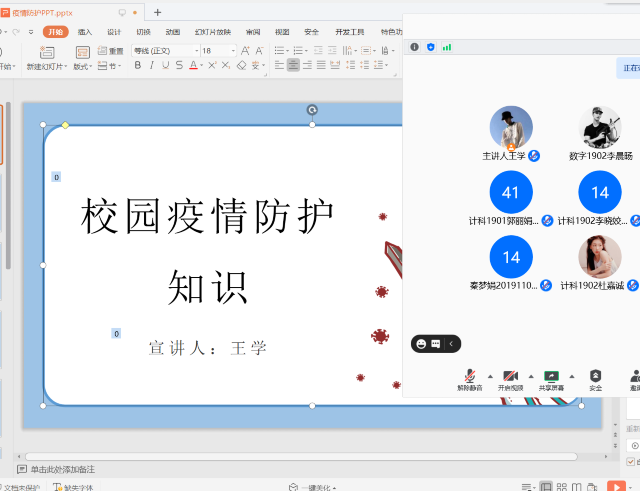Select participant 计科1902杜嘉诚 avatar
The height and width of the screenshot is (491, 640).
(600, 257)
